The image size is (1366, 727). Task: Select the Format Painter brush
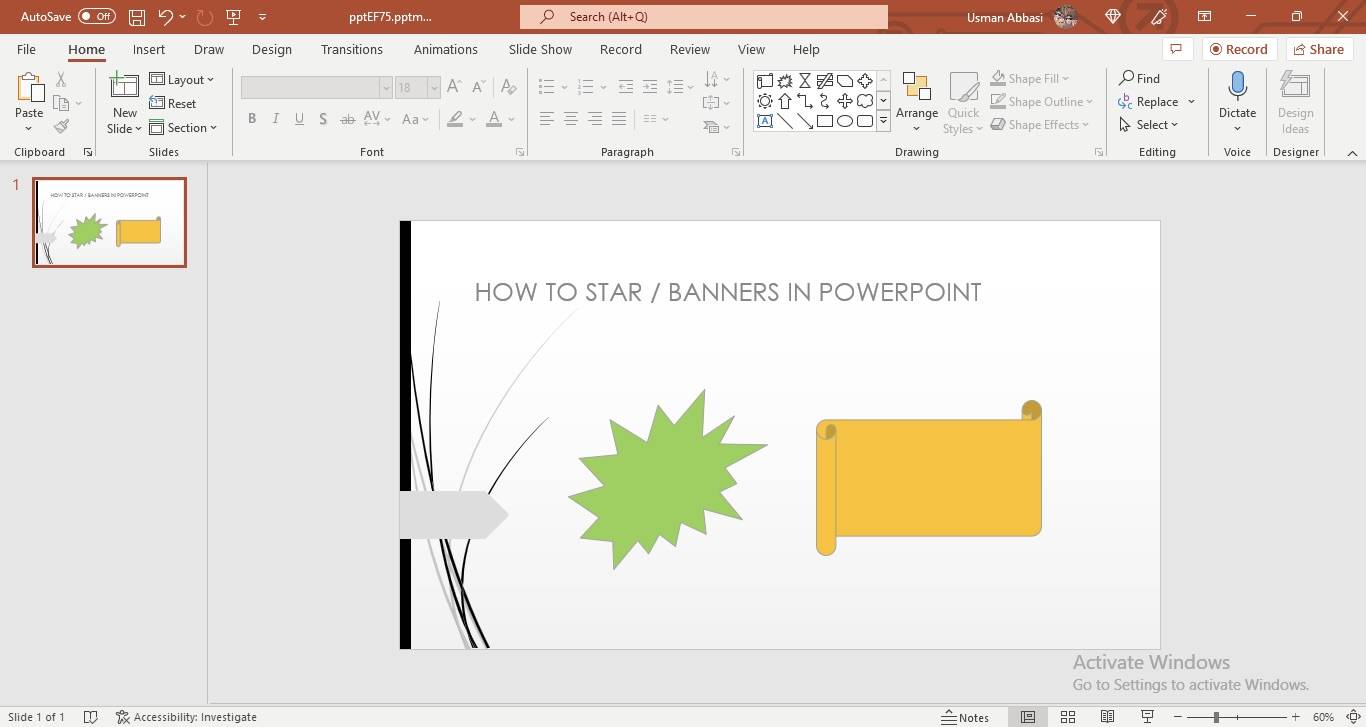61,126
